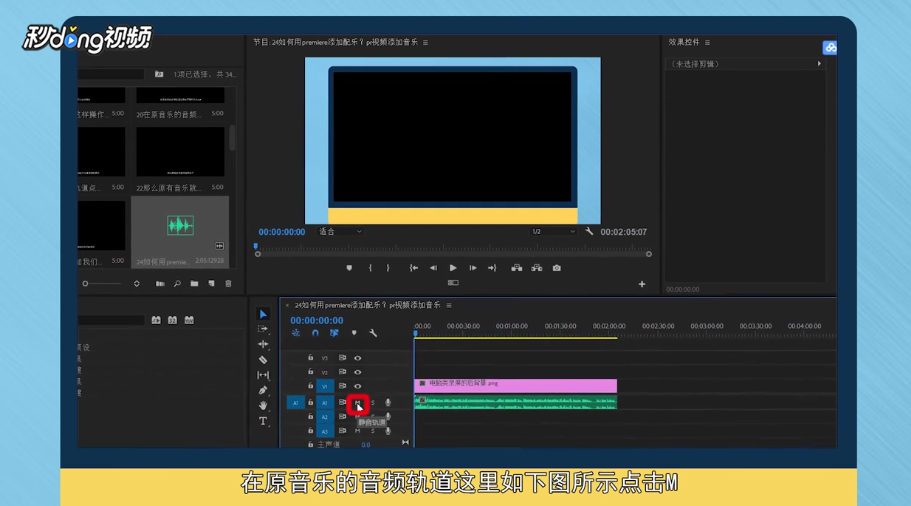Select the Slip tool
The image size is (911, 506).
(x=263, y=375)
